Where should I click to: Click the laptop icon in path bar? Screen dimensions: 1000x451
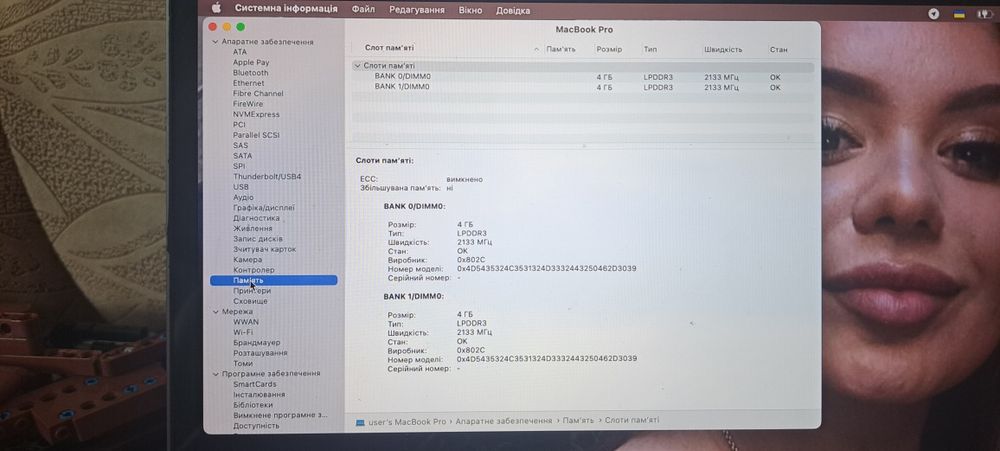pyautogui.click(x=360, y=422)
